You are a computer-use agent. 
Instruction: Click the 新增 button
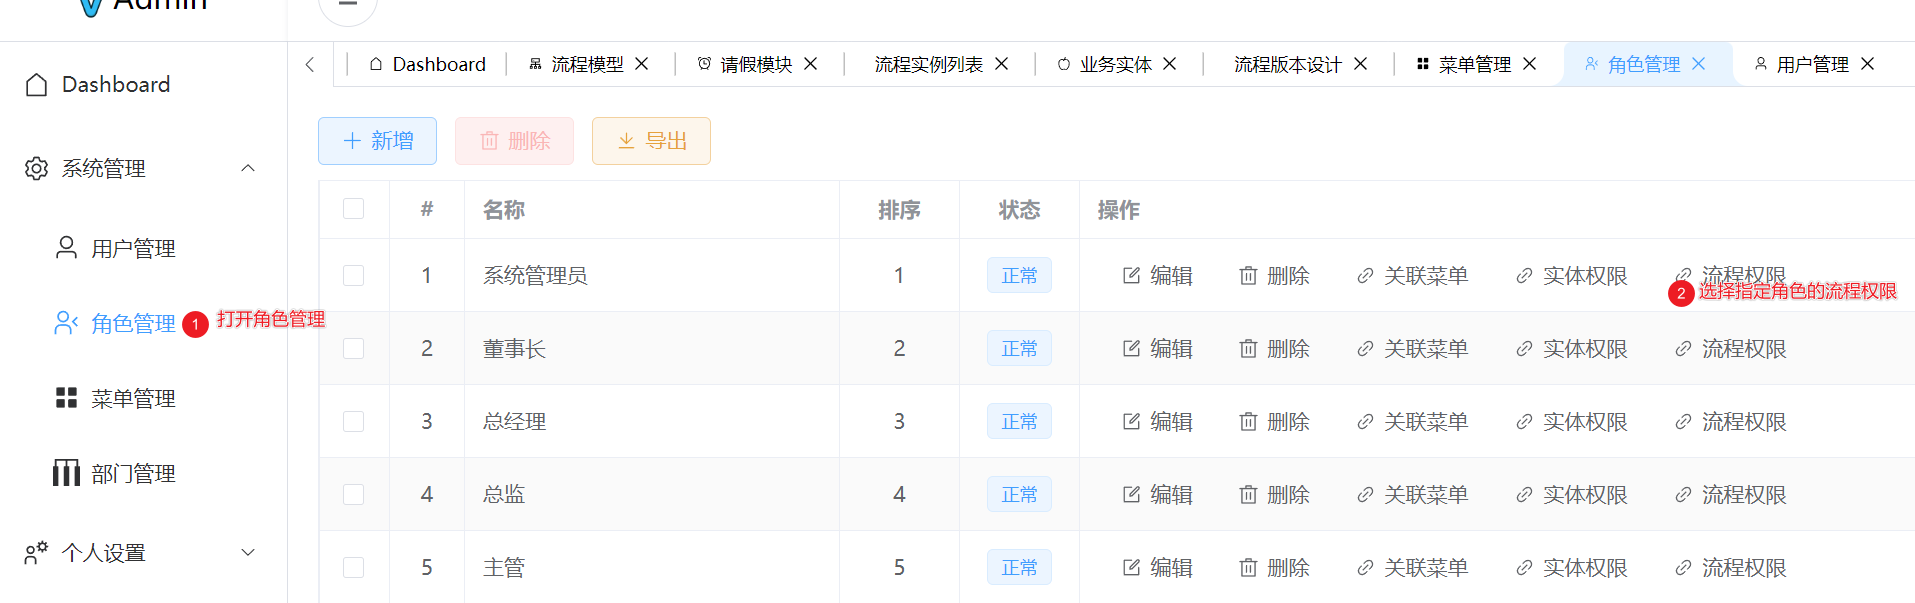click(x=377, y=141)
